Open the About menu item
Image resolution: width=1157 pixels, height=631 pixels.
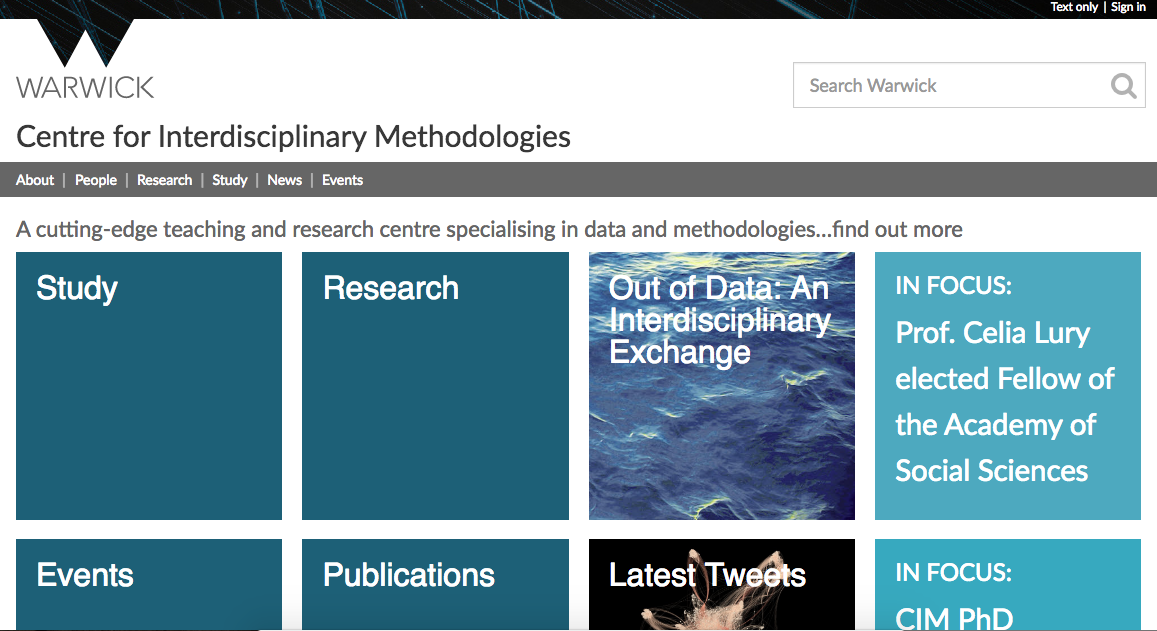(x=35, y=180)
